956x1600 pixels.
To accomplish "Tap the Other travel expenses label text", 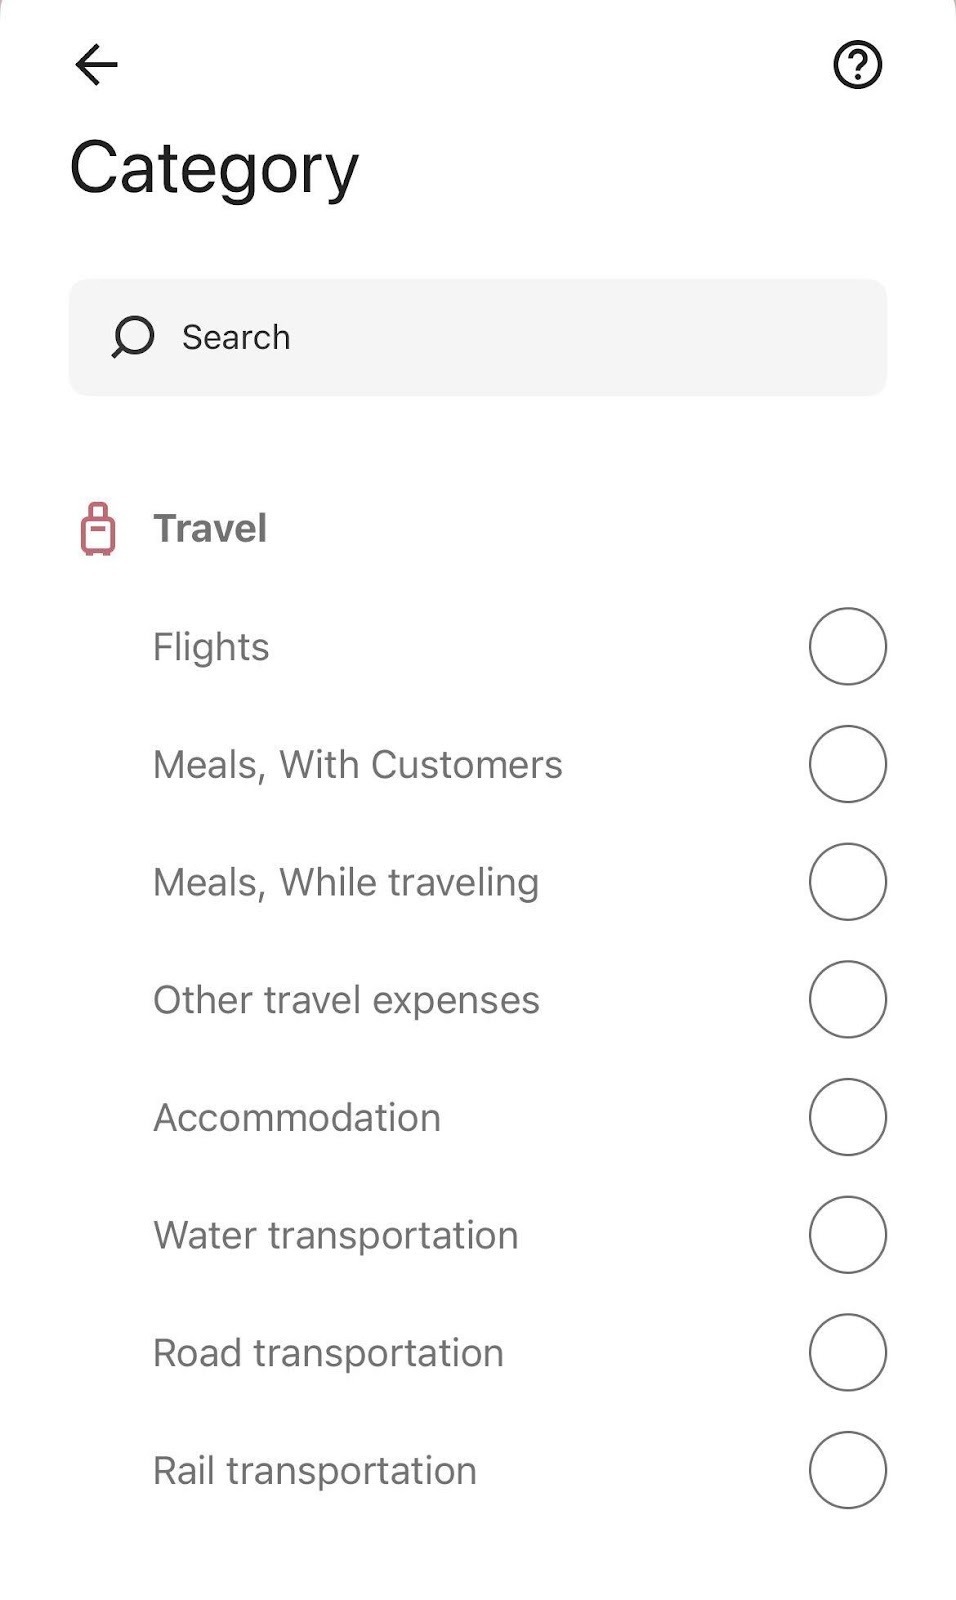I will 346,1000.
